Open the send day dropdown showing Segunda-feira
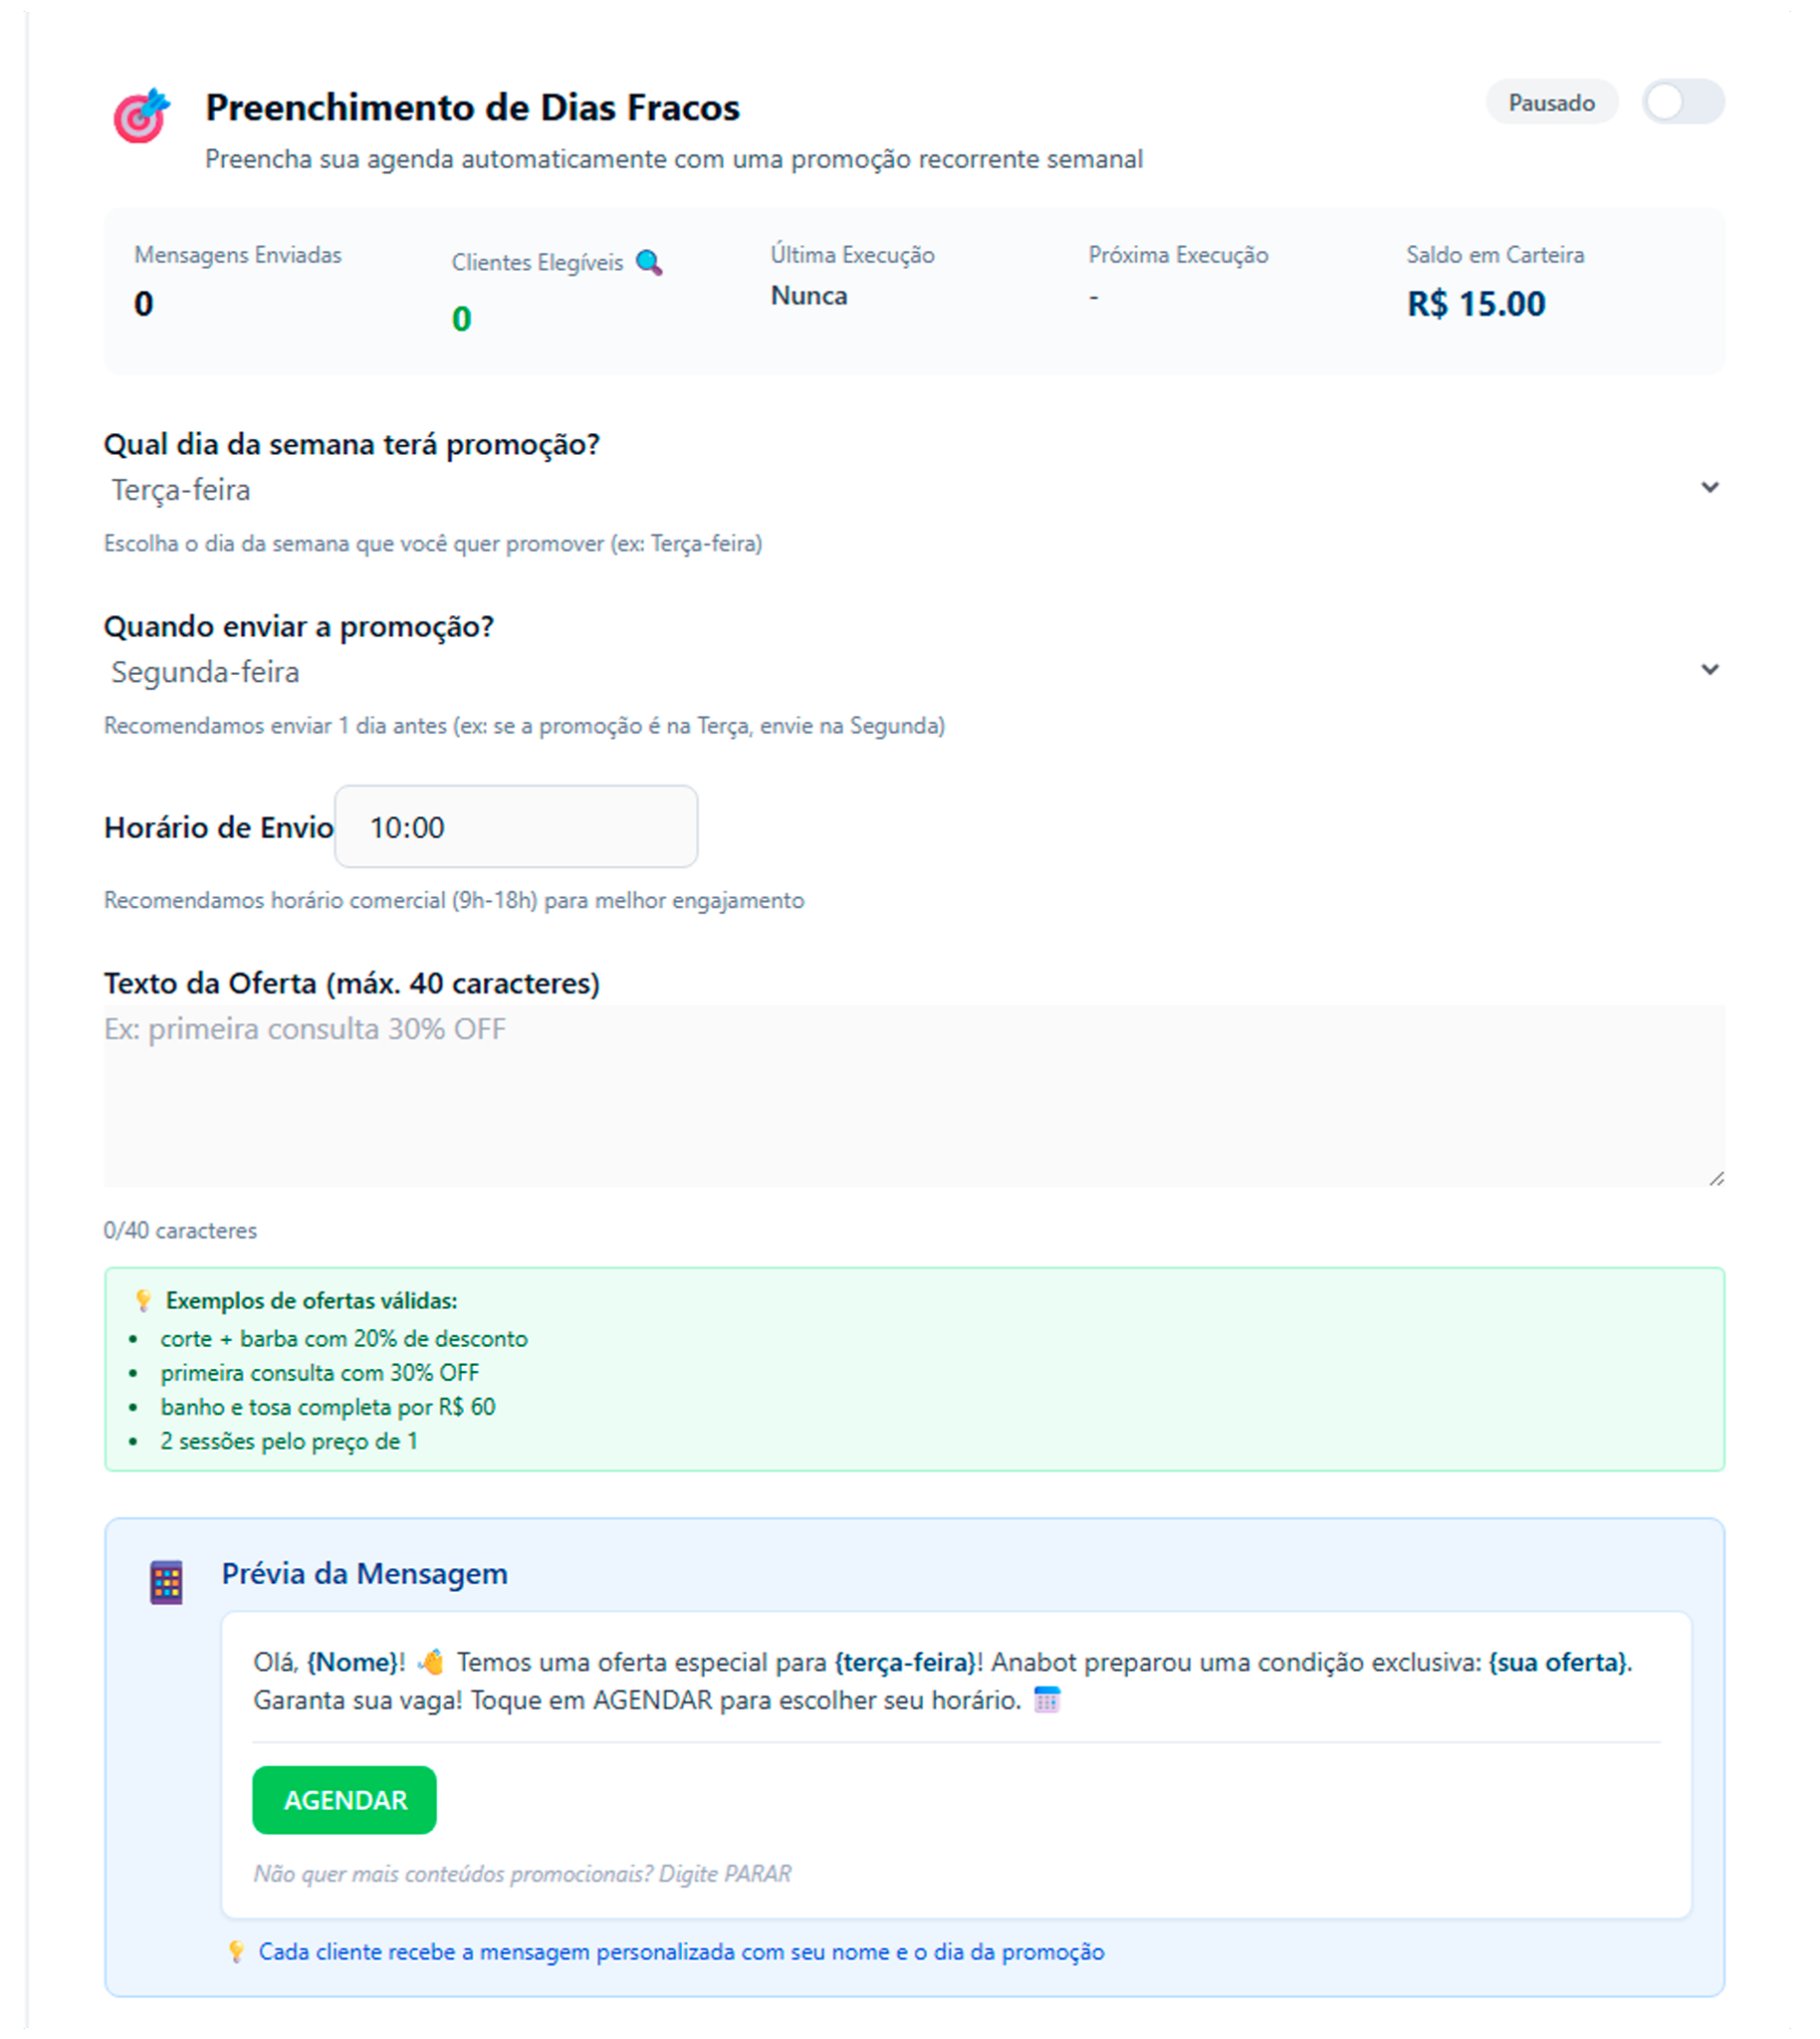1820x2039 pixels. [900, 672]
